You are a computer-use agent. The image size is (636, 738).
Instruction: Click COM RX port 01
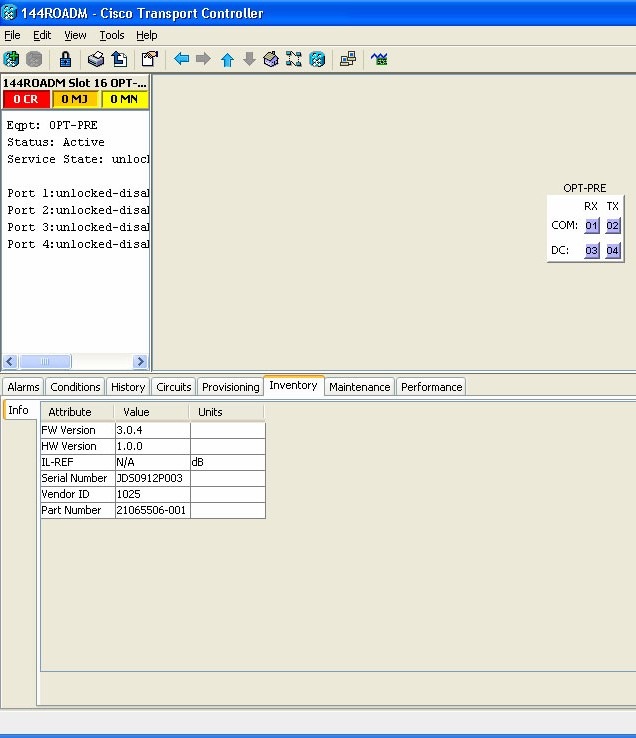[x=592, y=225]
